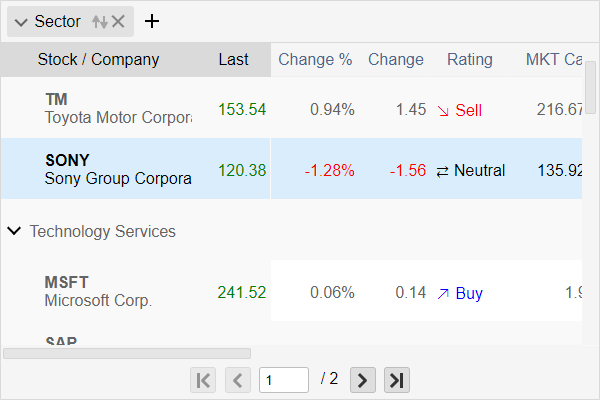Image resolution: width=600 pixels, height=400 pixels.
Task: Click the page number input field
Action: point(283,379)
